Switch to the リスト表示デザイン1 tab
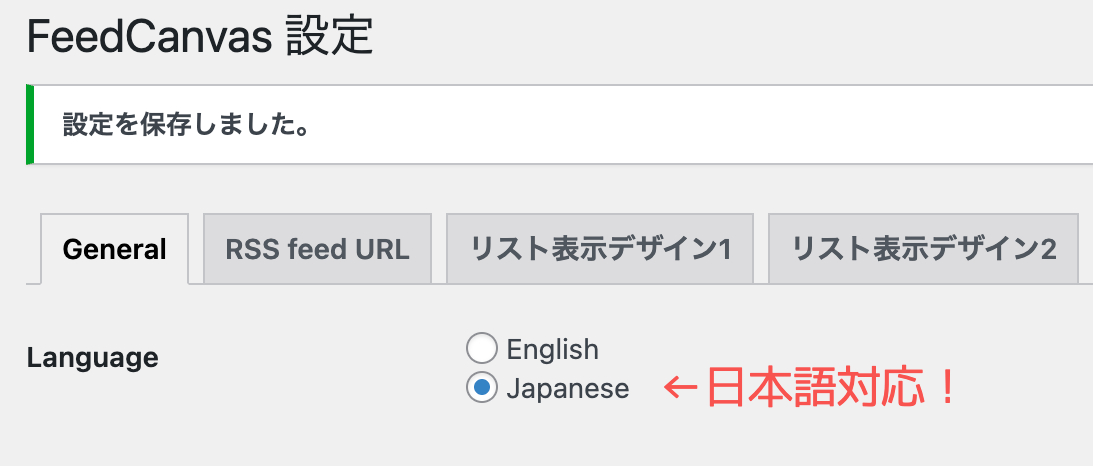 coord(599,249)
